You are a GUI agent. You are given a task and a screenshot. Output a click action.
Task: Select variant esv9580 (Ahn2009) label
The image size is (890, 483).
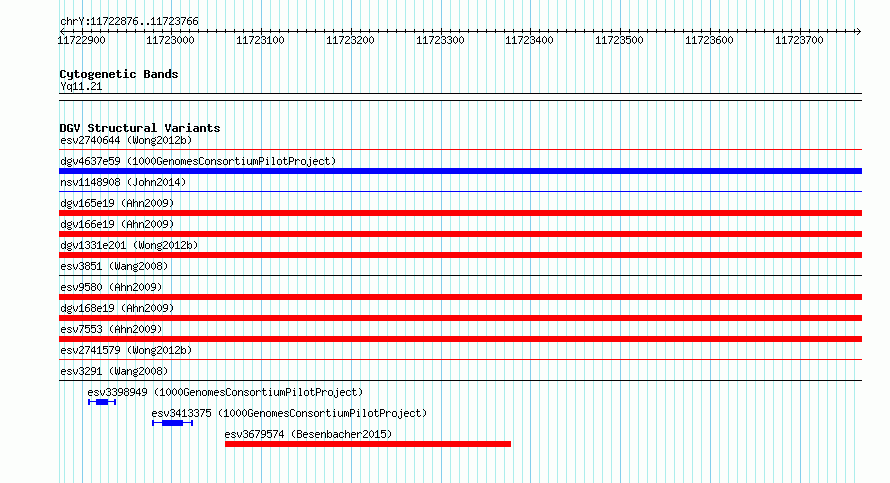pos(111,287)
